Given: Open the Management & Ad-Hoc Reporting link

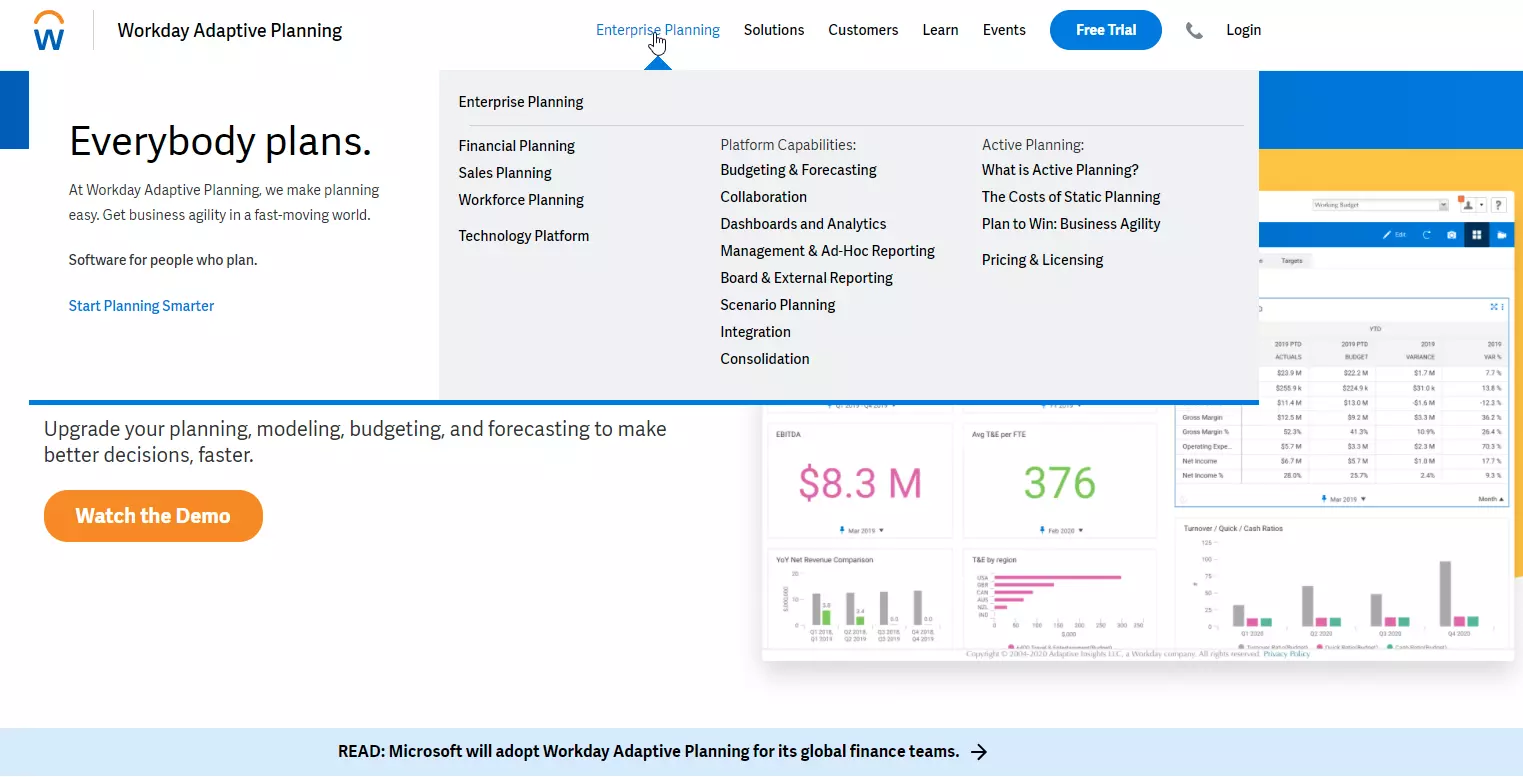Looking at the screenshot, I should 827,251.
